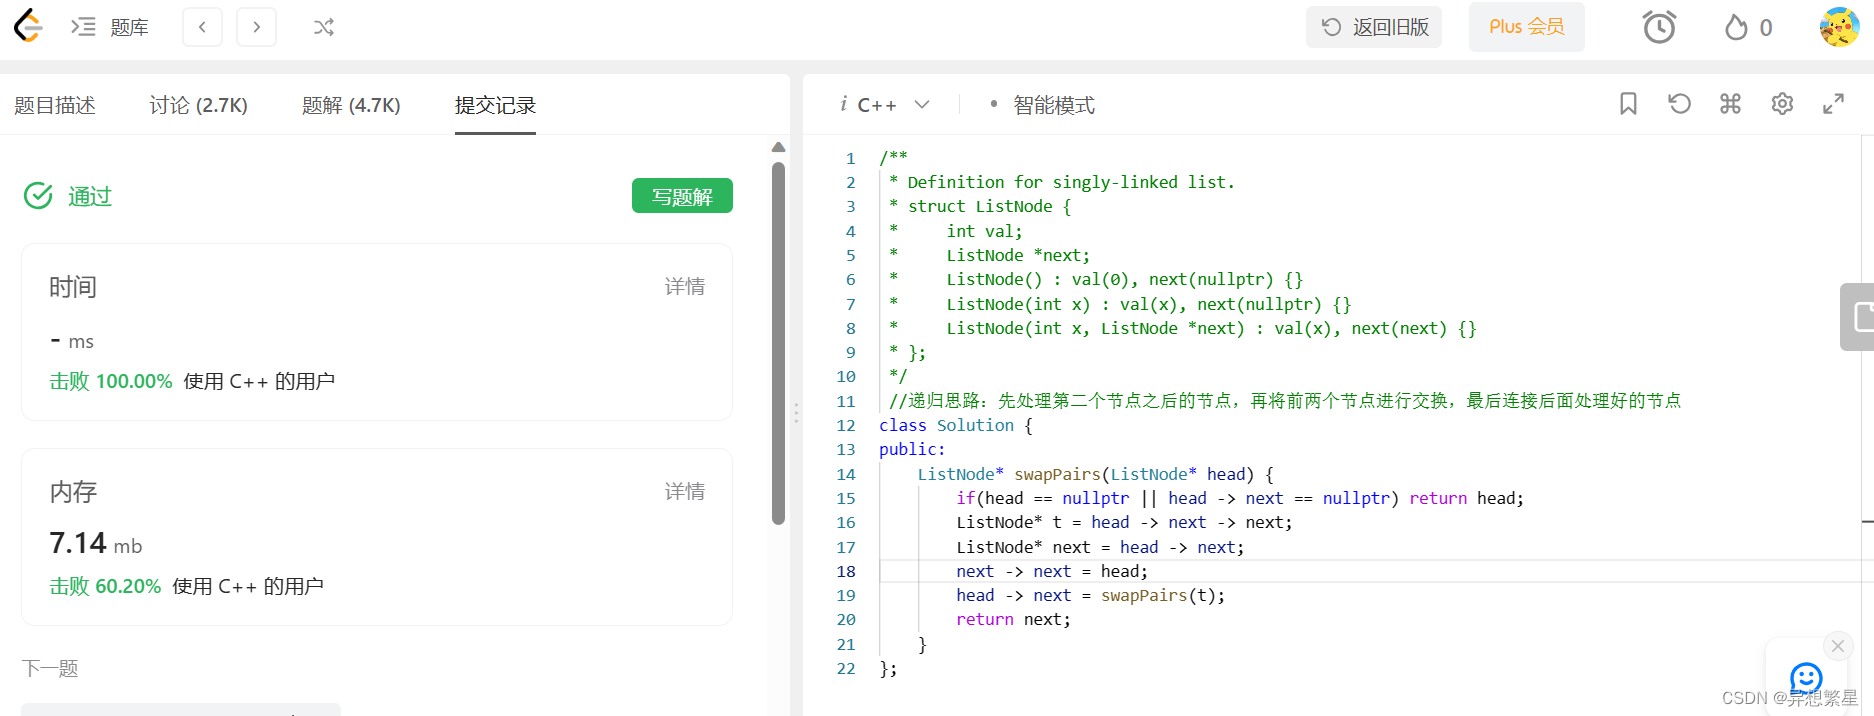Open the side note tab on right edge

click(x=1858, y=317)
